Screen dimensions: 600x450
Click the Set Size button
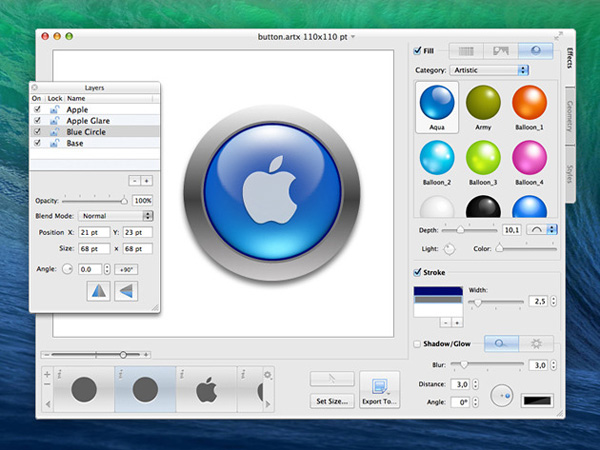tap(332, 401)
